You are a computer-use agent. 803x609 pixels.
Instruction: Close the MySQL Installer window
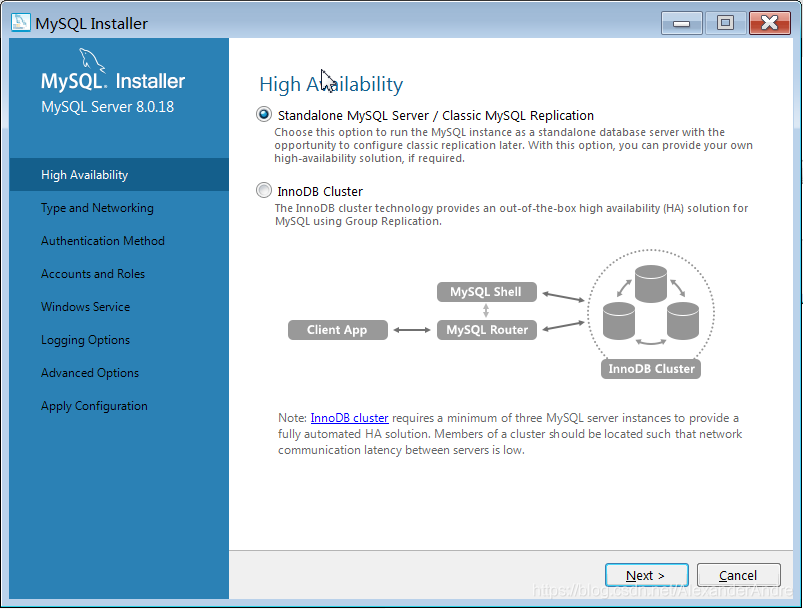[769, 23]
